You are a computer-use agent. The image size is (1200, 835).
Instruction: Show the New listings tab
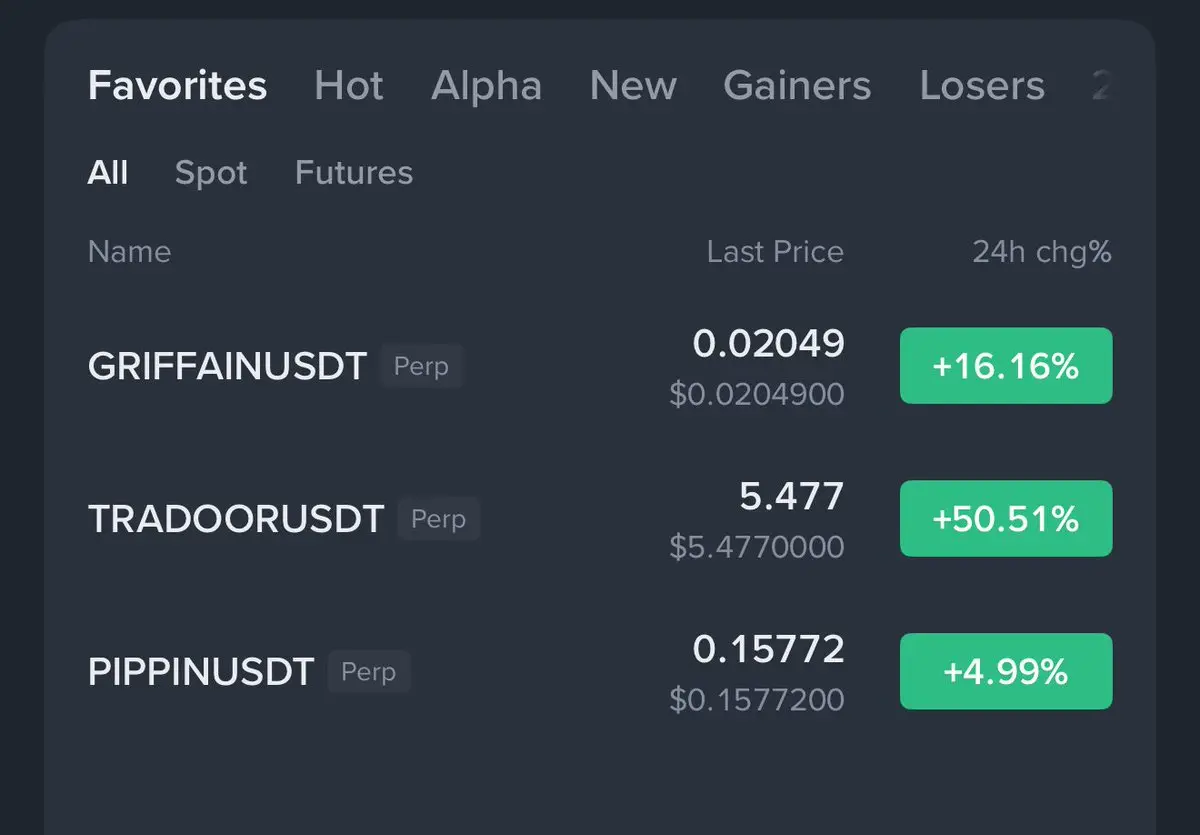tap(633, 86)
